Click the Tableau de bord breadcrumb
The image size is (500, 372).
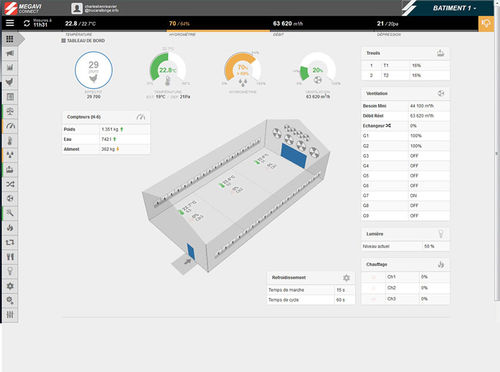pyautogui.click(x=83, y=40)
